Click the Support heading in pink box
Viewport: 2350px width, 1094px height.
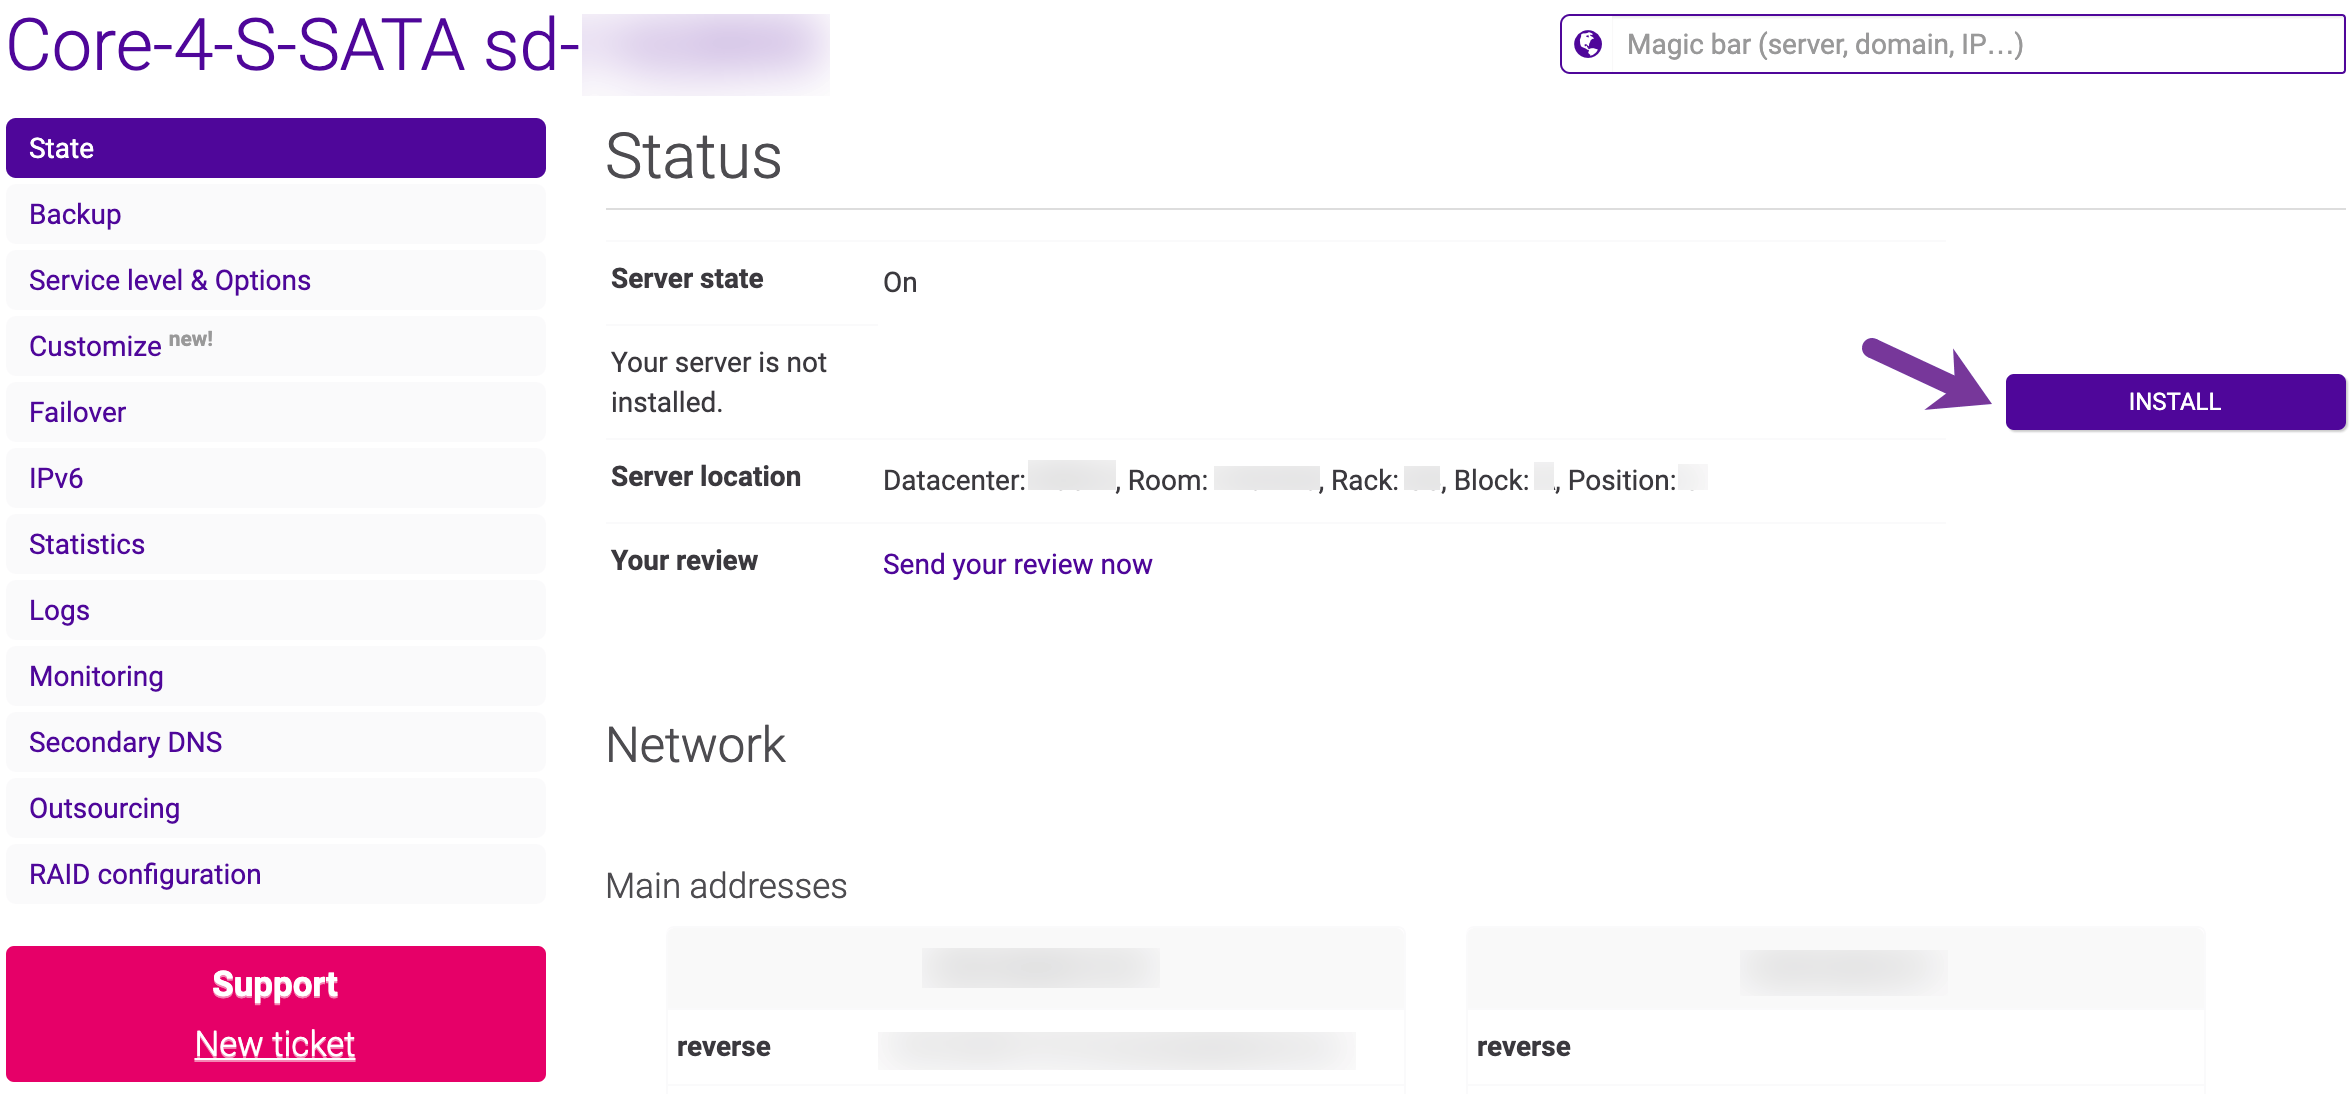click(275, 985)
